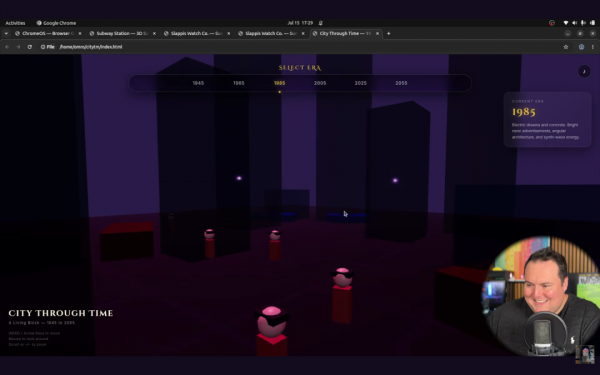Select the 2055 era
The height and width of the screenshot is (375, 600).
pyautogui.click(x=401, y=83)
